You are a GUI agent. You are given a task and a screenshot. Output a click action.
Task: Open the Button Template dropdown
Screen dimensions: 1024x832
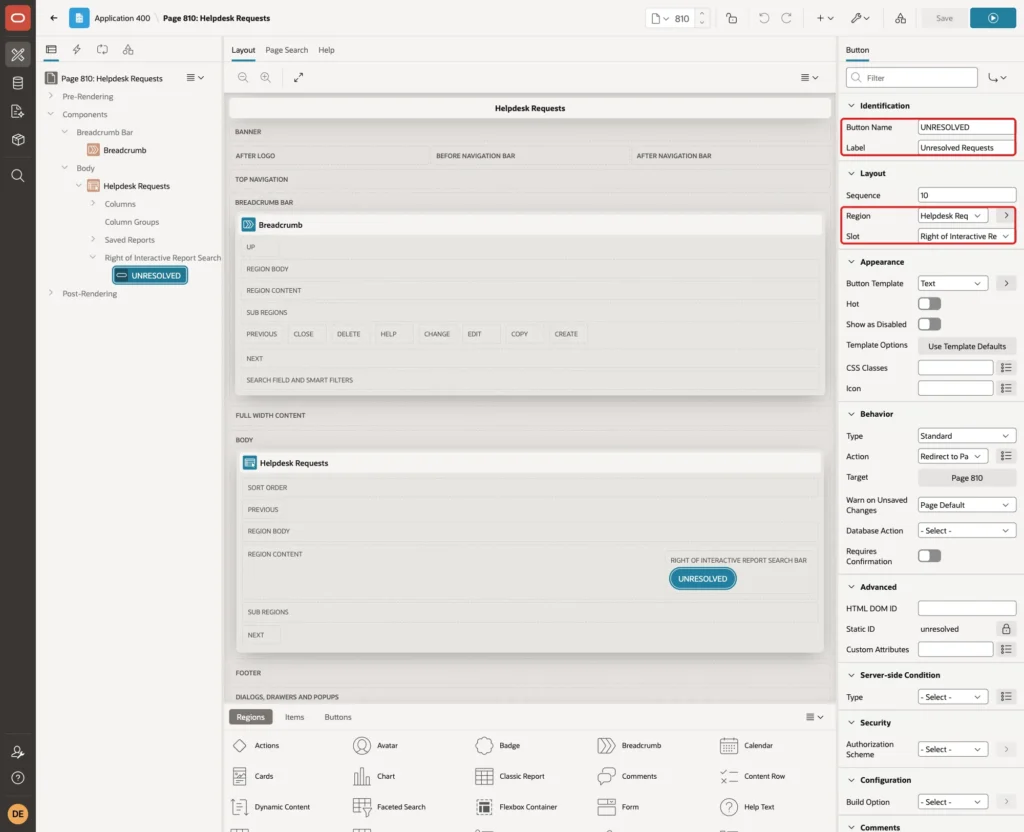click(953, 283)
